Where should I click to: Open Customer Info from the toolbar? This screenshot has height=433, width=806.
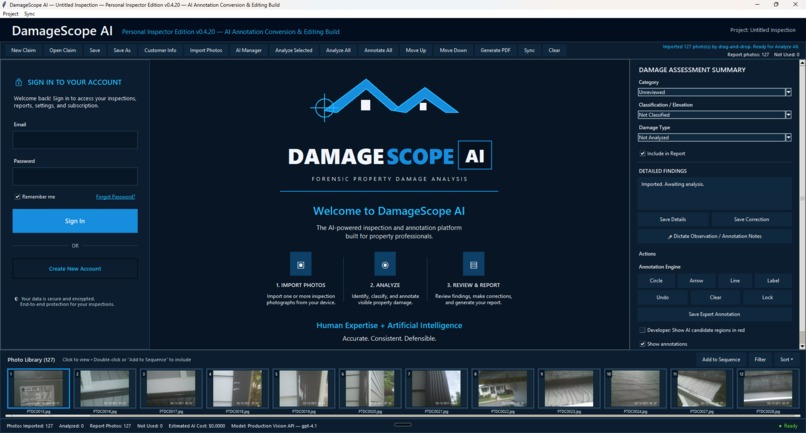coord(160,50)
